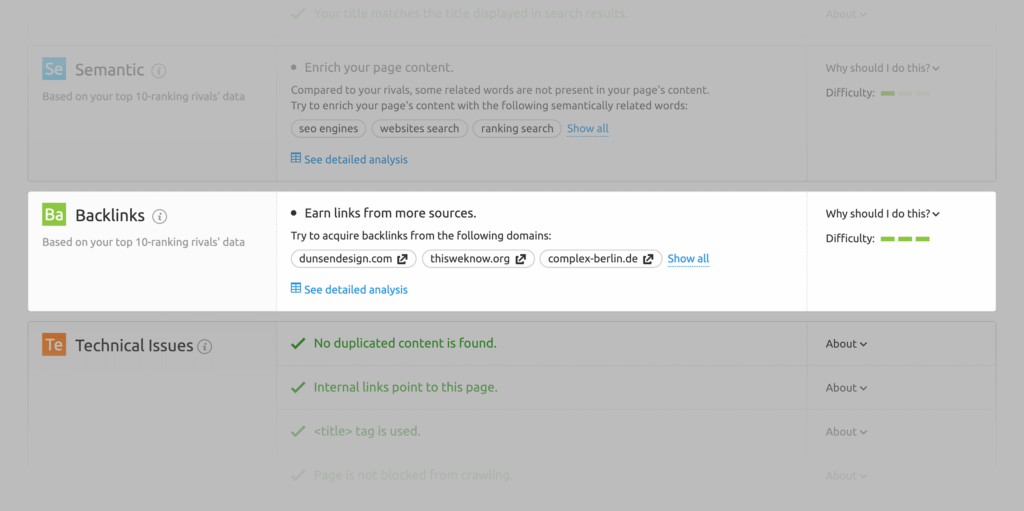Open external link icon for thisweknow.org
This screenshot has height=511, width=1024.
(x=520, y=259)
